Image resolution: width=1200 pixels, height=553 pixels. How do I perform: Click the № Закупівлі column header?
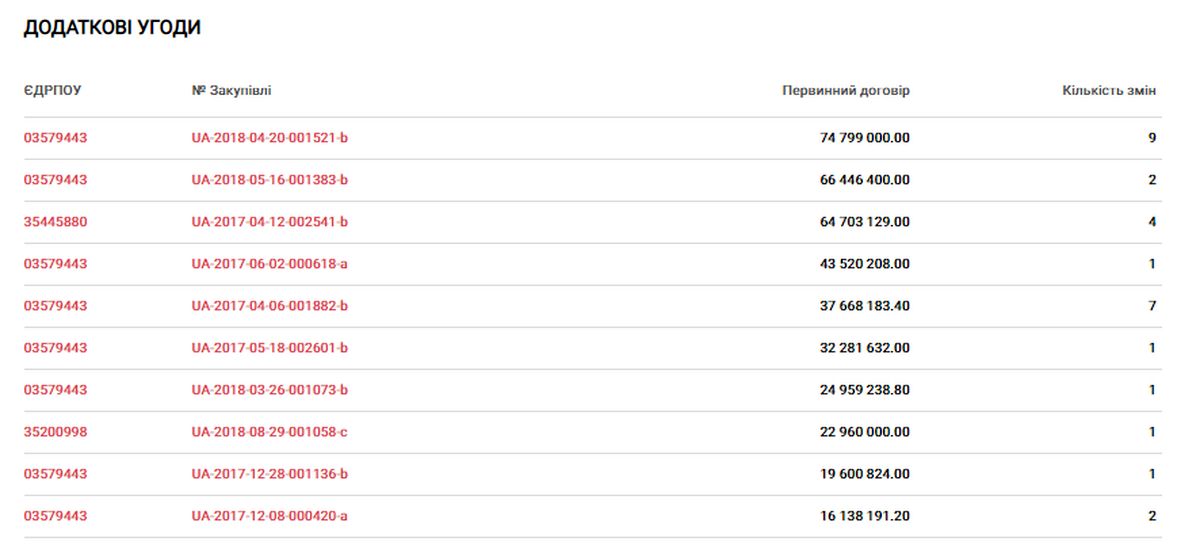pos(231,91)
